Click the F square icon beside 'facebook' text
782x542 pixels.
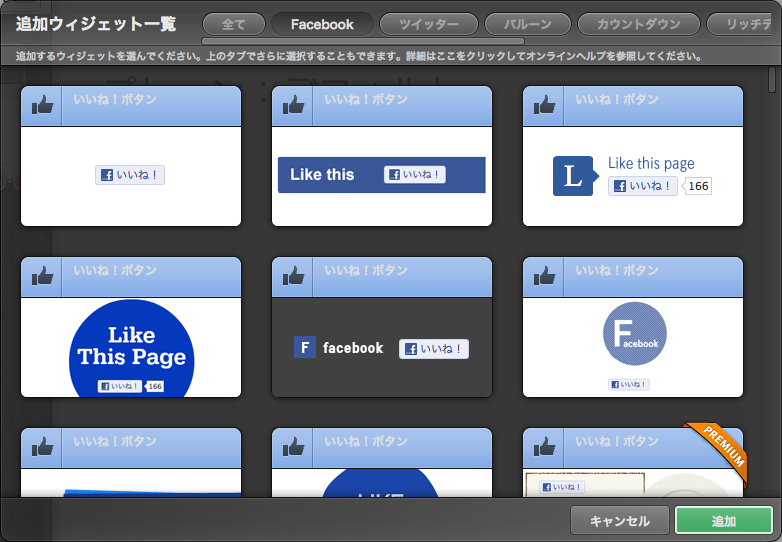(305, 347)
